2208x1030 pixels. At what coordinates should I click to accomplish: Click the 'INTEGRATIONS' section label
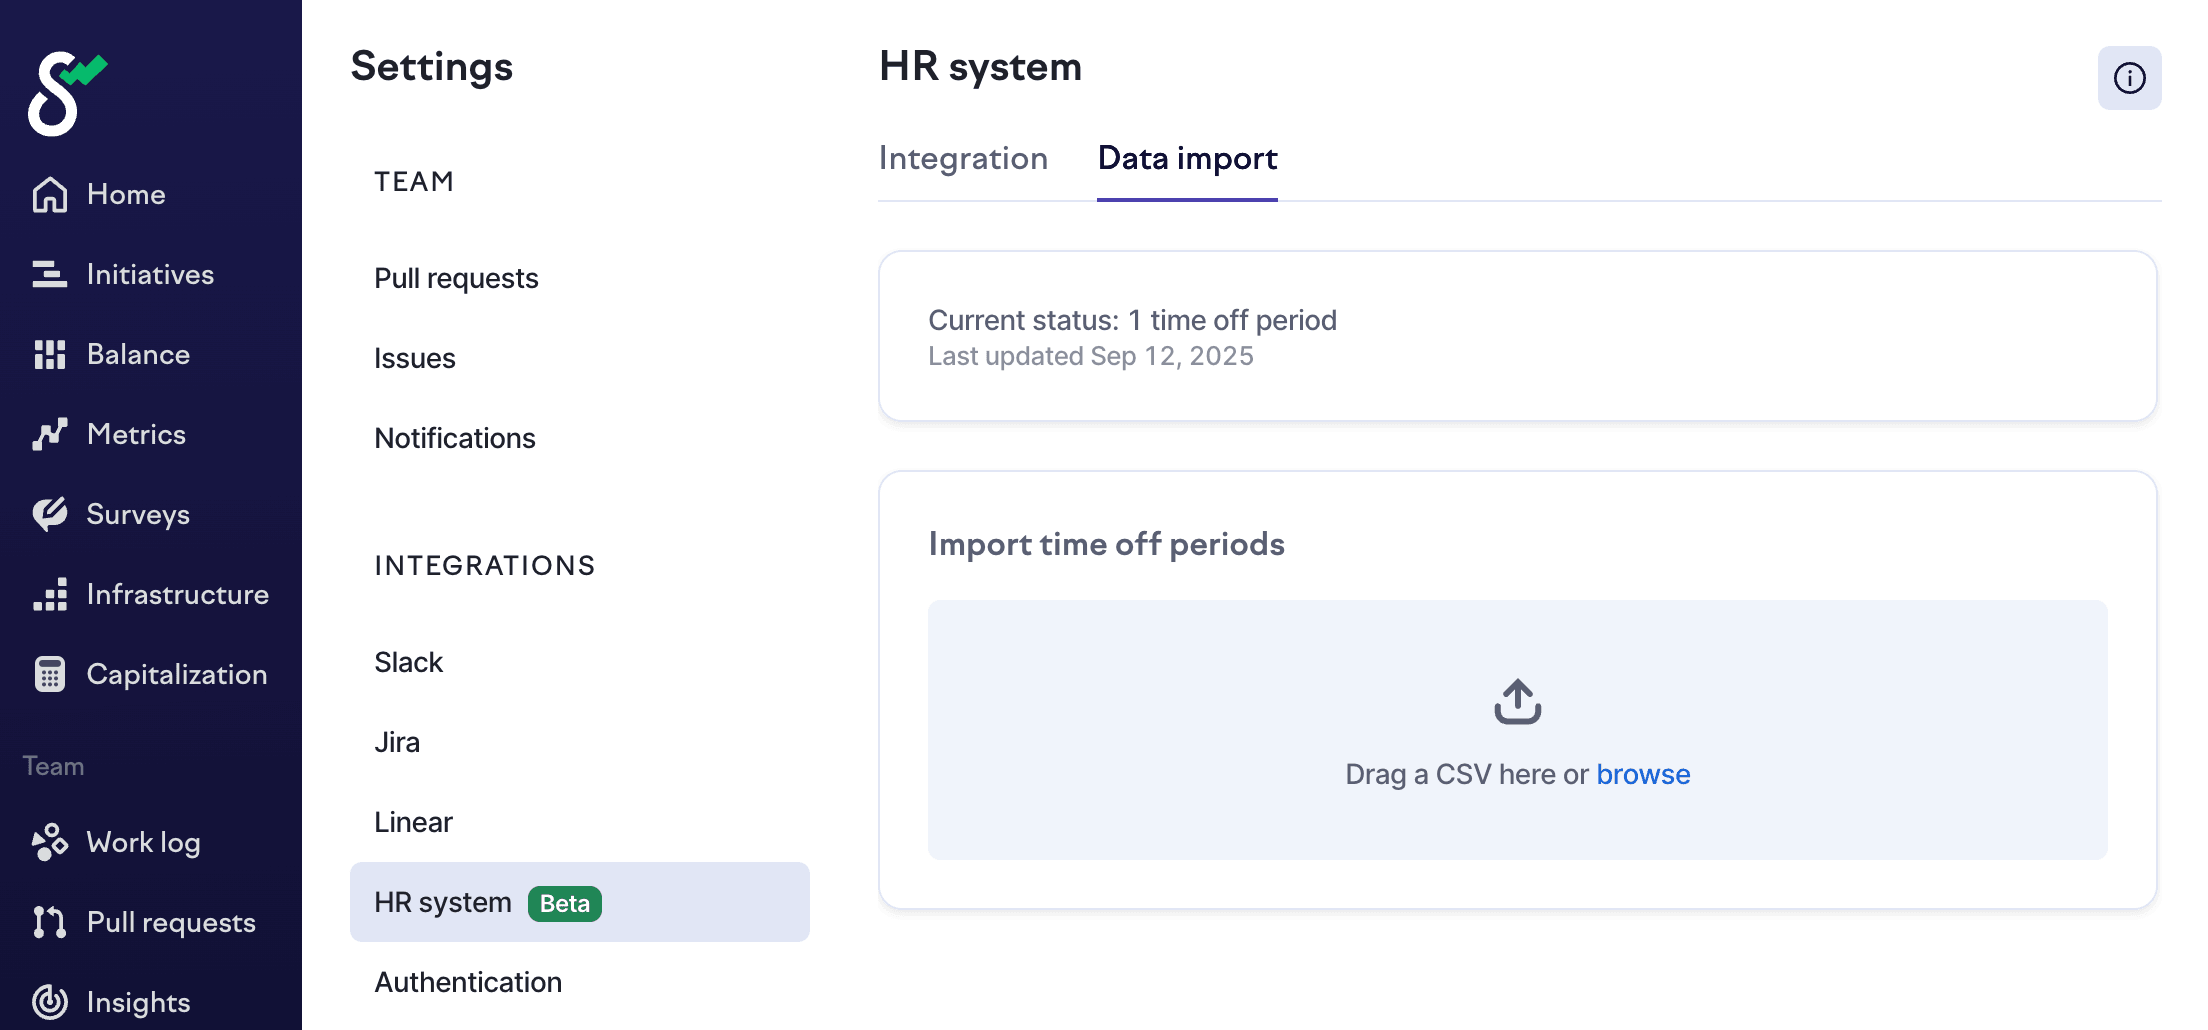point(485,566)
